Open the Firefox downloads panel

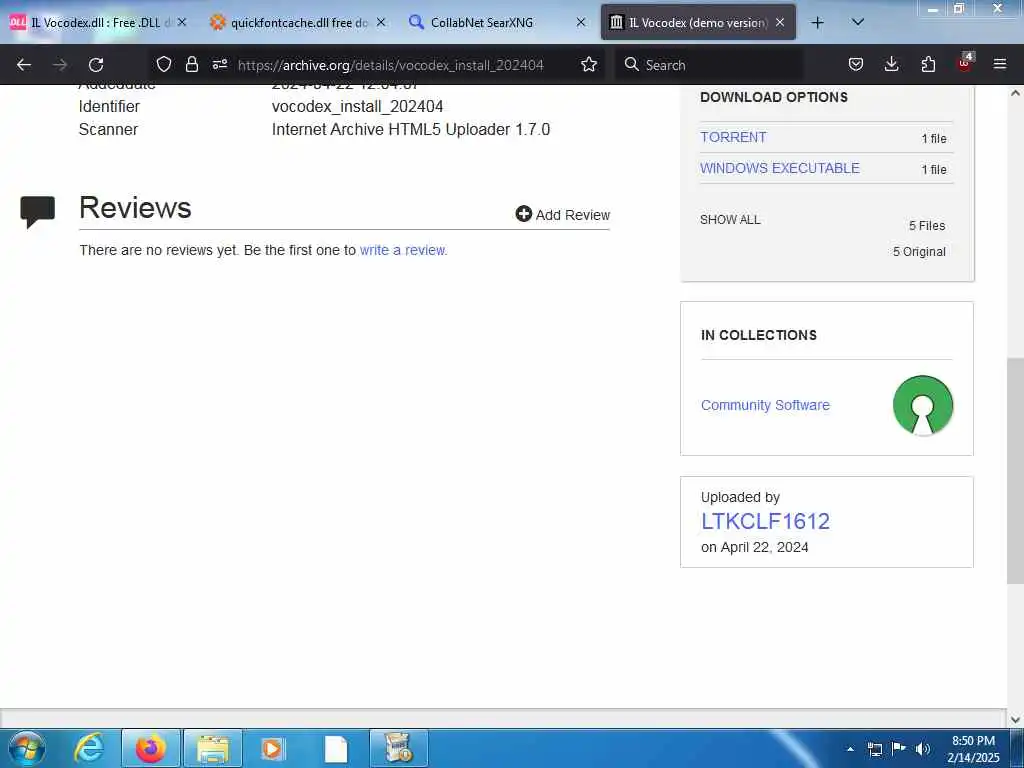point(891,64)
